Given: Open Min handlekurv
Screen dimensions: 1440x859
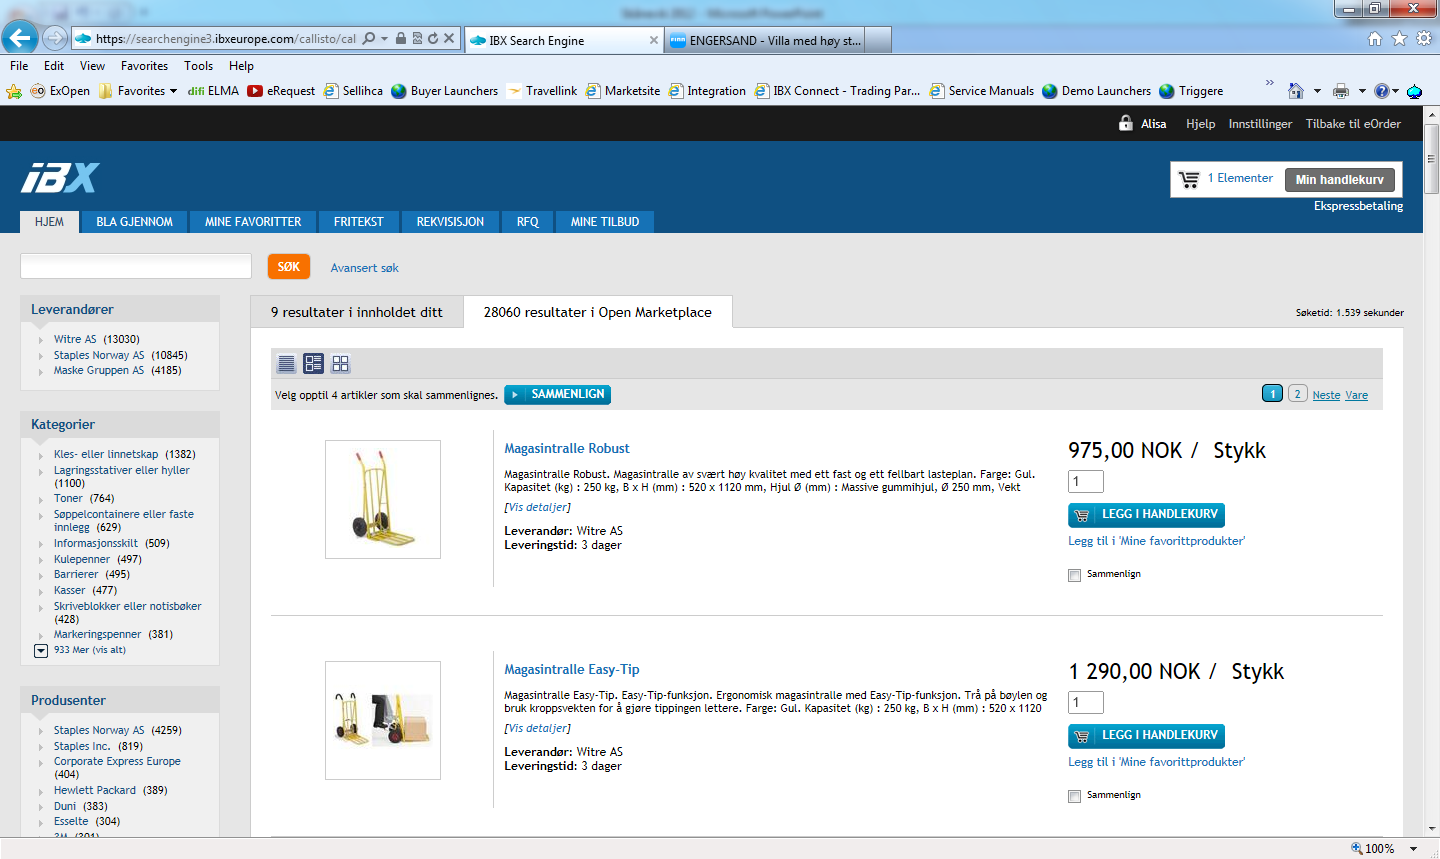Looking at the screenshot, I should point(1339,180).
